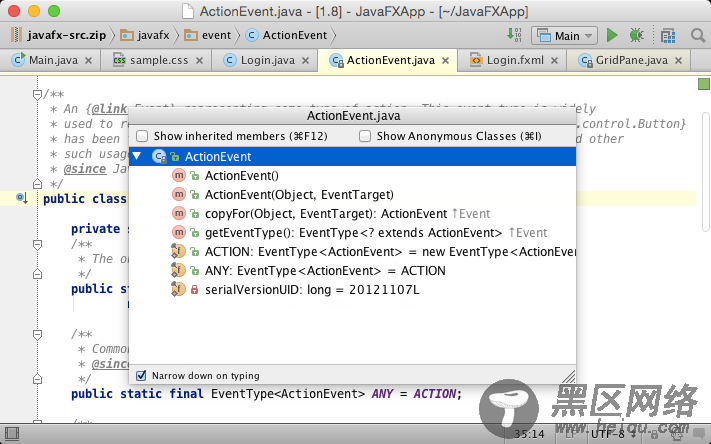The image size is (711, 444).
Task: Collapse the ActionEvent tree node
Action: click(x=137, y=156)
